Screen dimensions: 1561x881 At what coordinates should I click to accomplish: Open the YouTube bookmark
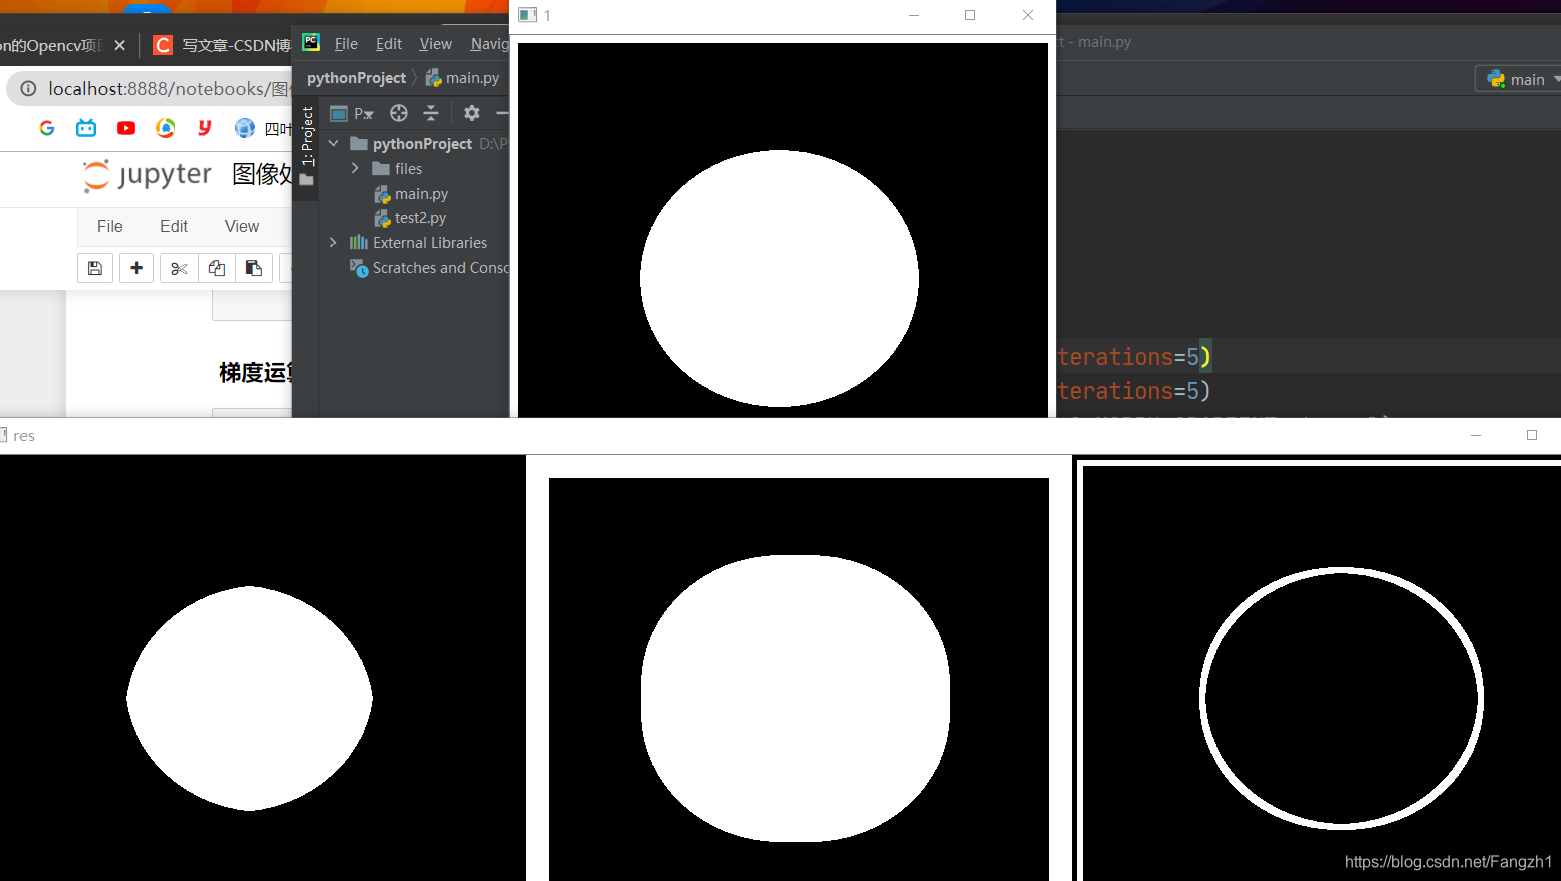click(126, 128)
